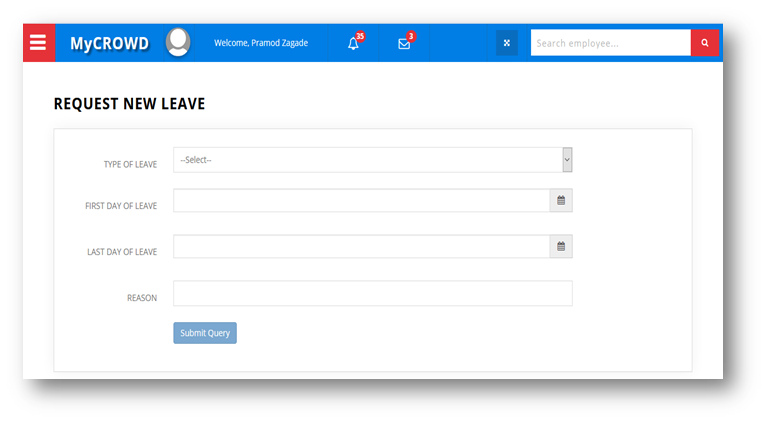This screenshot has height=422, width=773.
Task: Click the fullscreen toggle icon beside search
Action: pyautogui.click(x=507, y=43)
